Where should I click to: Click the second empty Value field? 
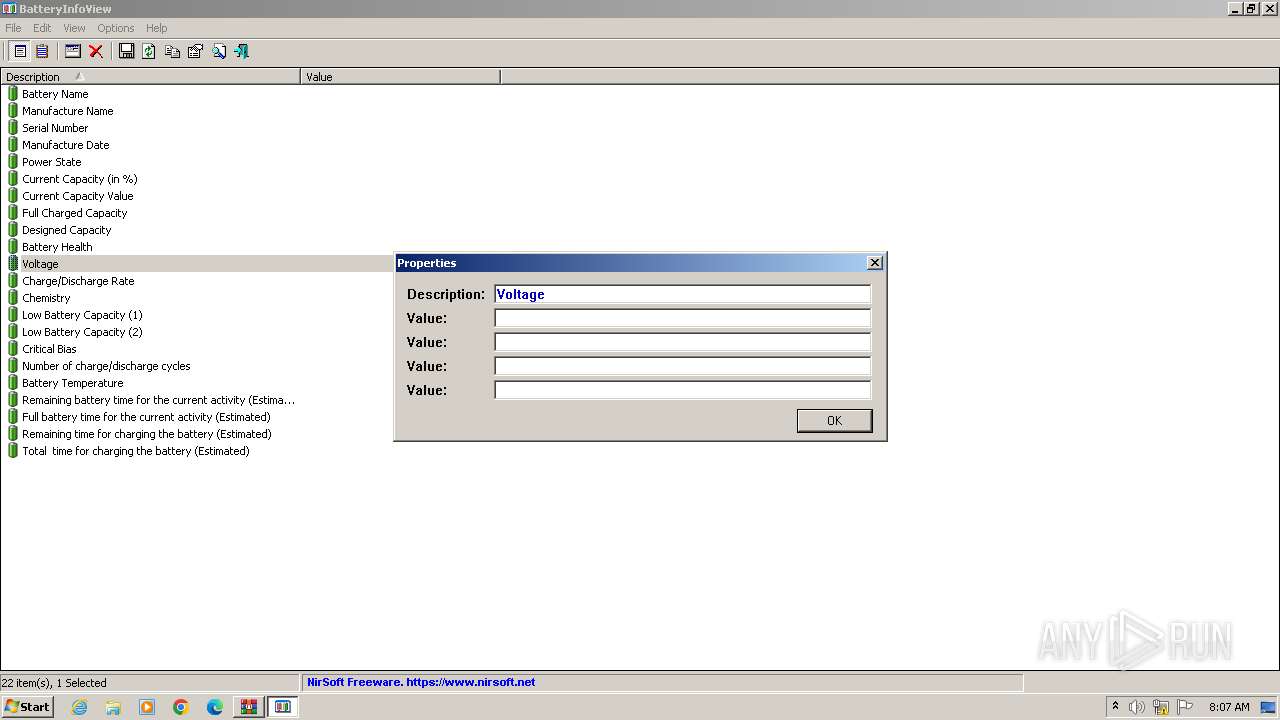682,342
